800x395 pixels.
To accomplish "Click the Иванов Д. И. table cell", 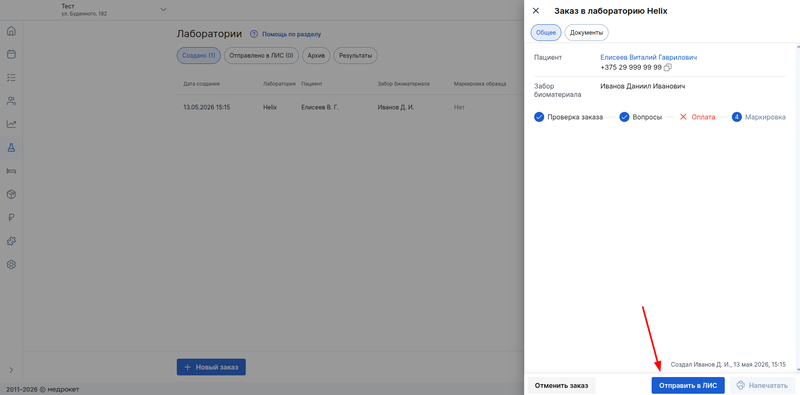I will [395, 108].
